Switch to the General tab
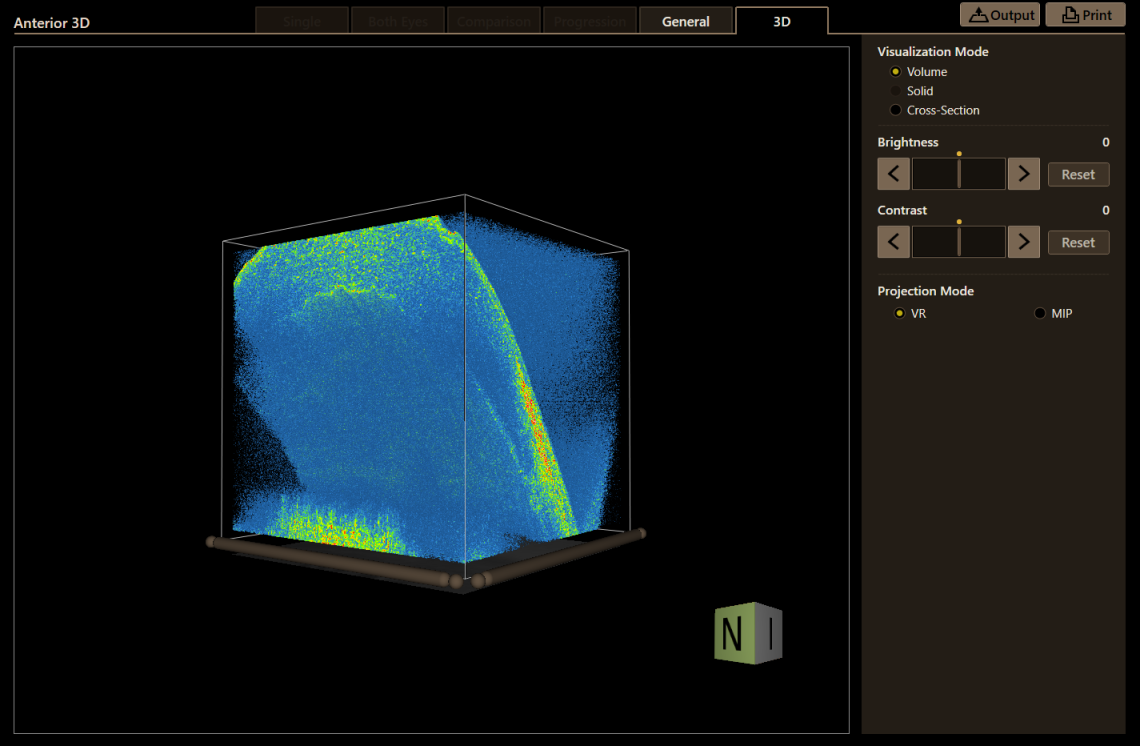The height and width of the screenshot is (746, 1140). (x=686, y=20)
